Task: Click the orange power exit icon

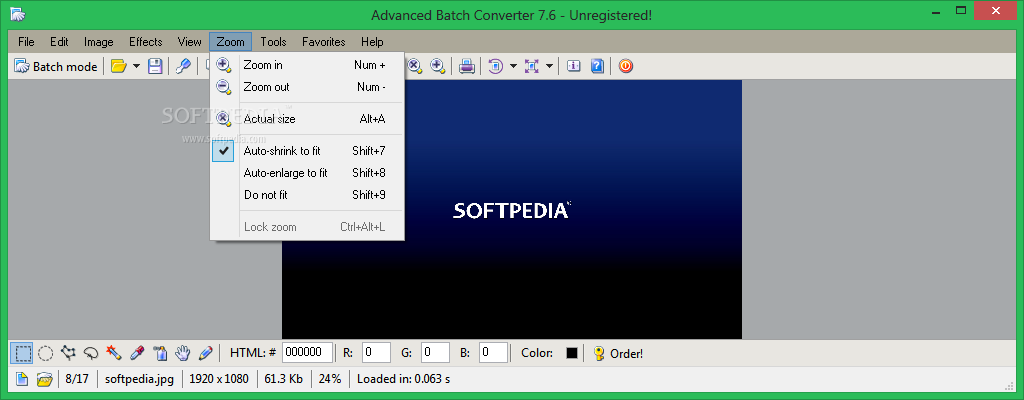Action: 626,66
